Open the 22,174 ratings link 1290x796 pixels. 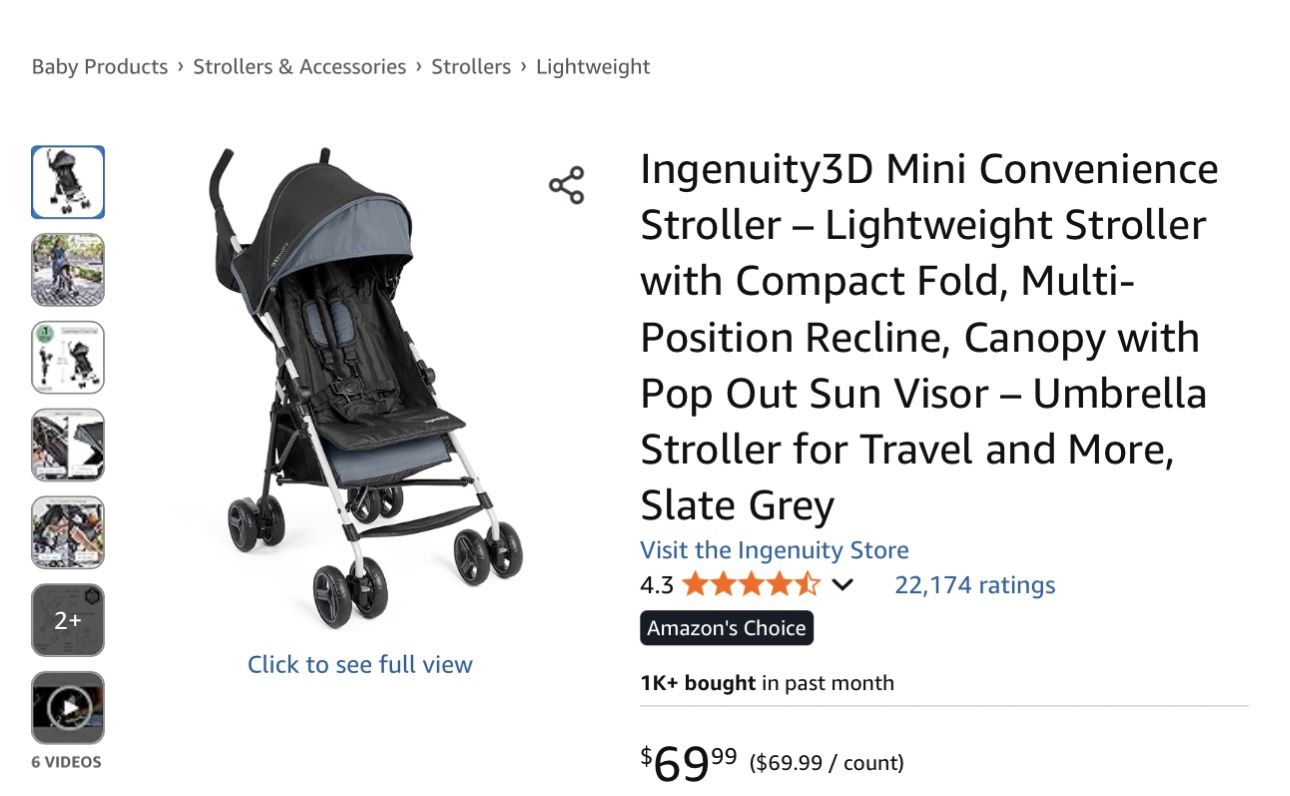coord(973,584)
